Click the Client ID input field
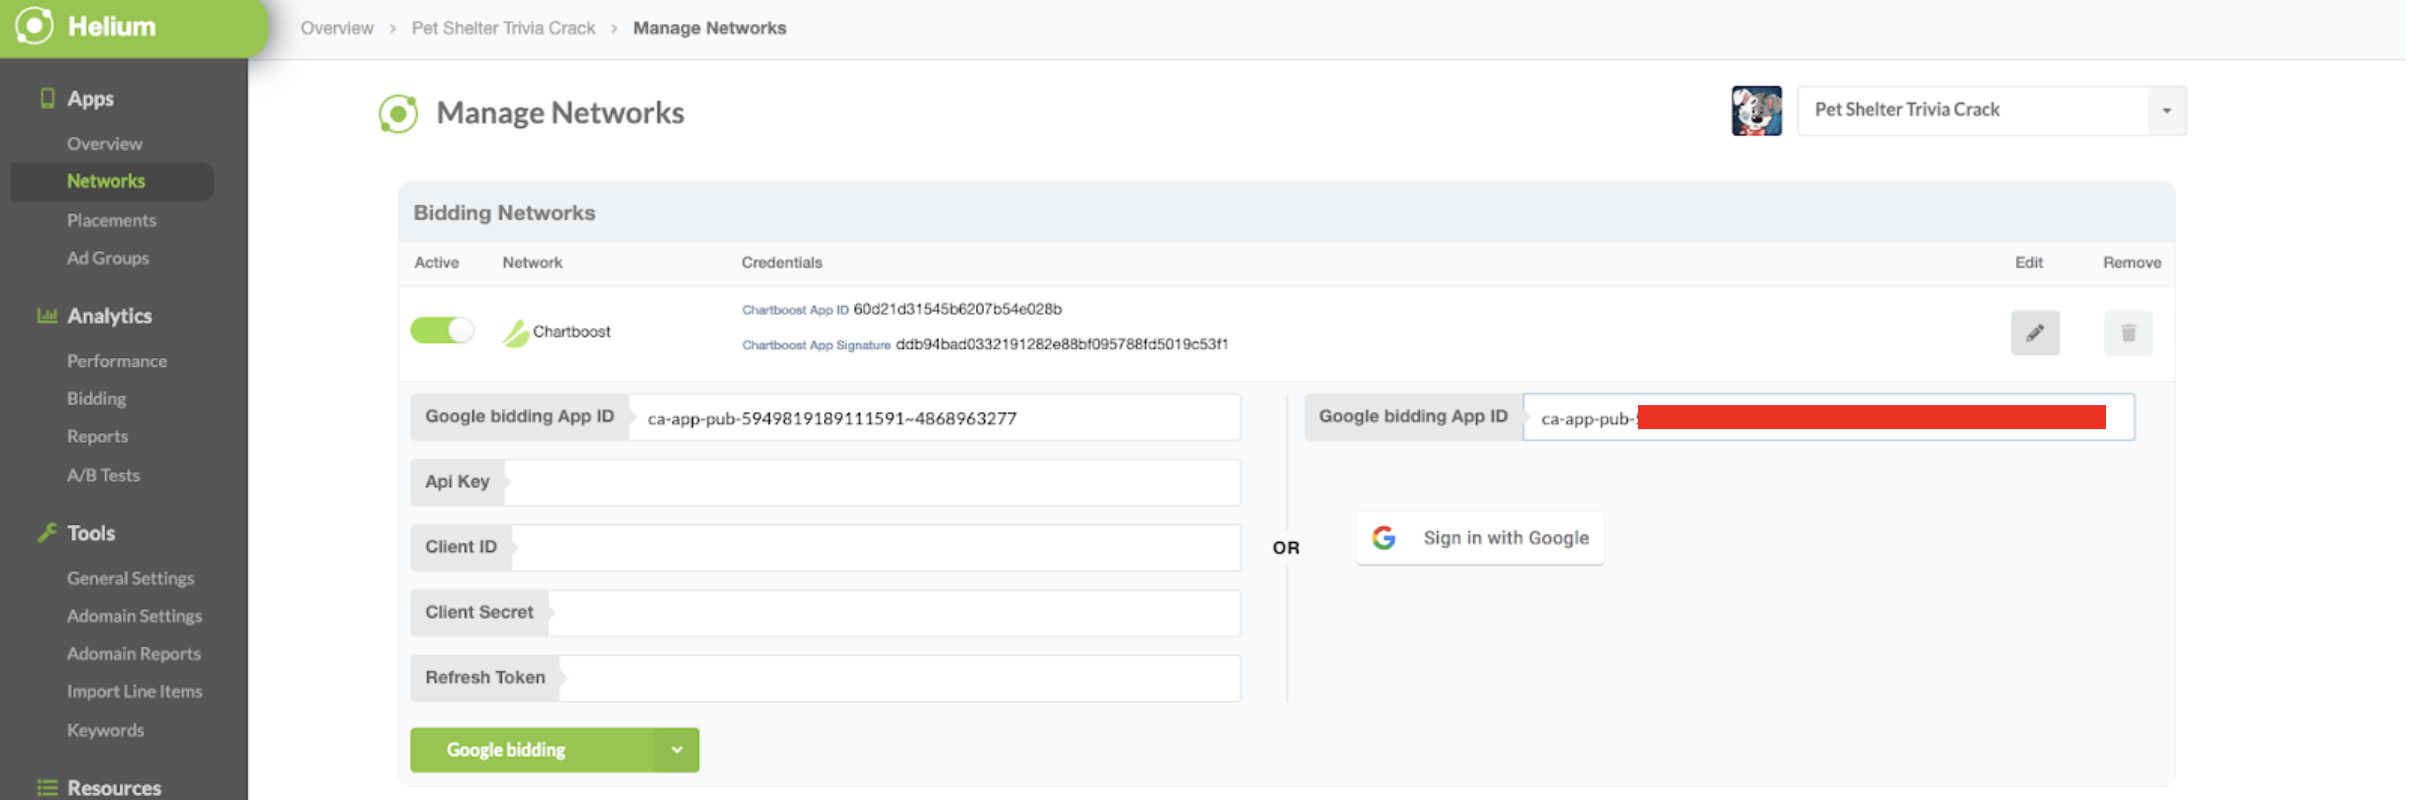The image size is (2412, 806). tap(876, 548)
